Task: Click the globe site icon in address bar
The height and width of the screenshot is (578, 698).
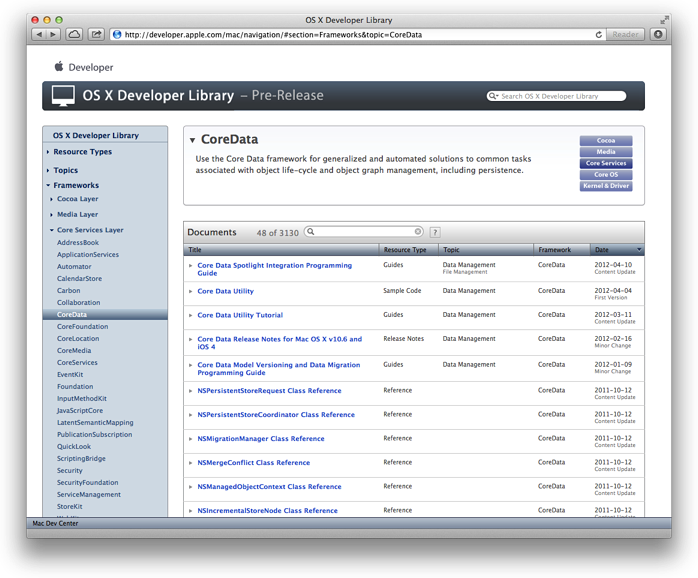Action: (x=117, y=35)
